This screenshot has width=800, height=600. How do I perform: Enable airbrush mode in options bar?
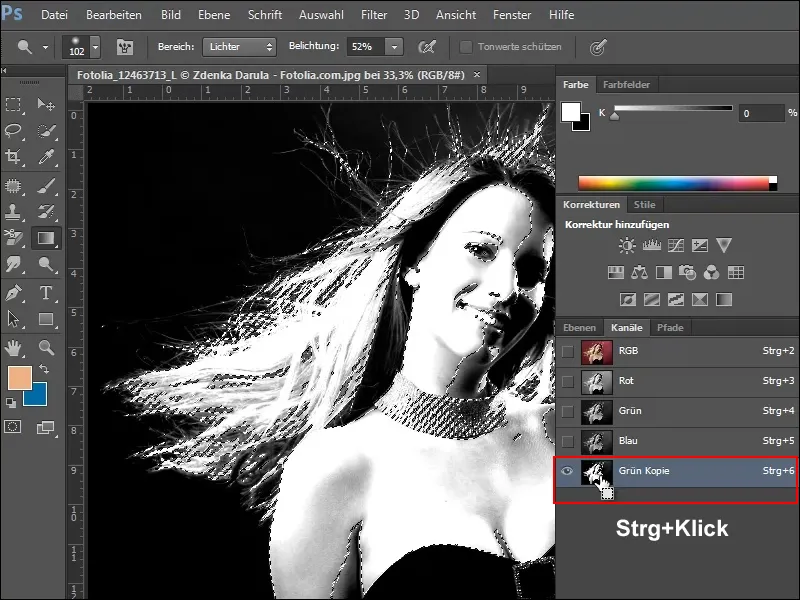(427, 47)
